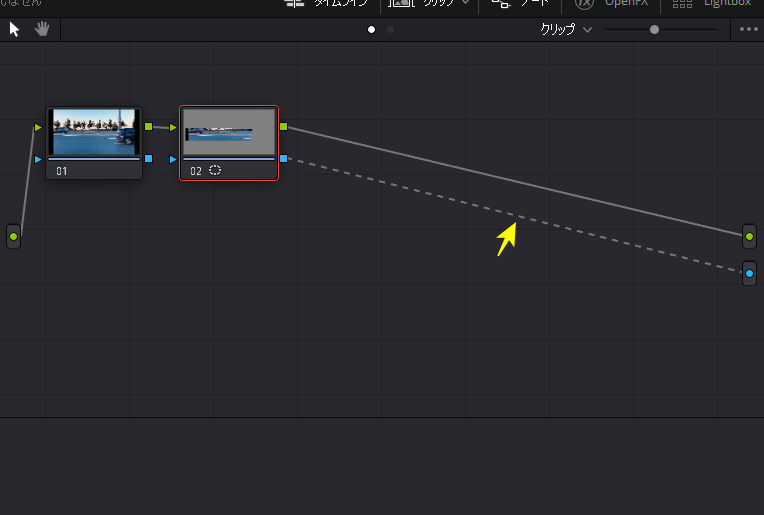The height and width of the screenshot is (515, 764).
Task: Click the node editor zoom slider handle
Action: pos(654,30)
